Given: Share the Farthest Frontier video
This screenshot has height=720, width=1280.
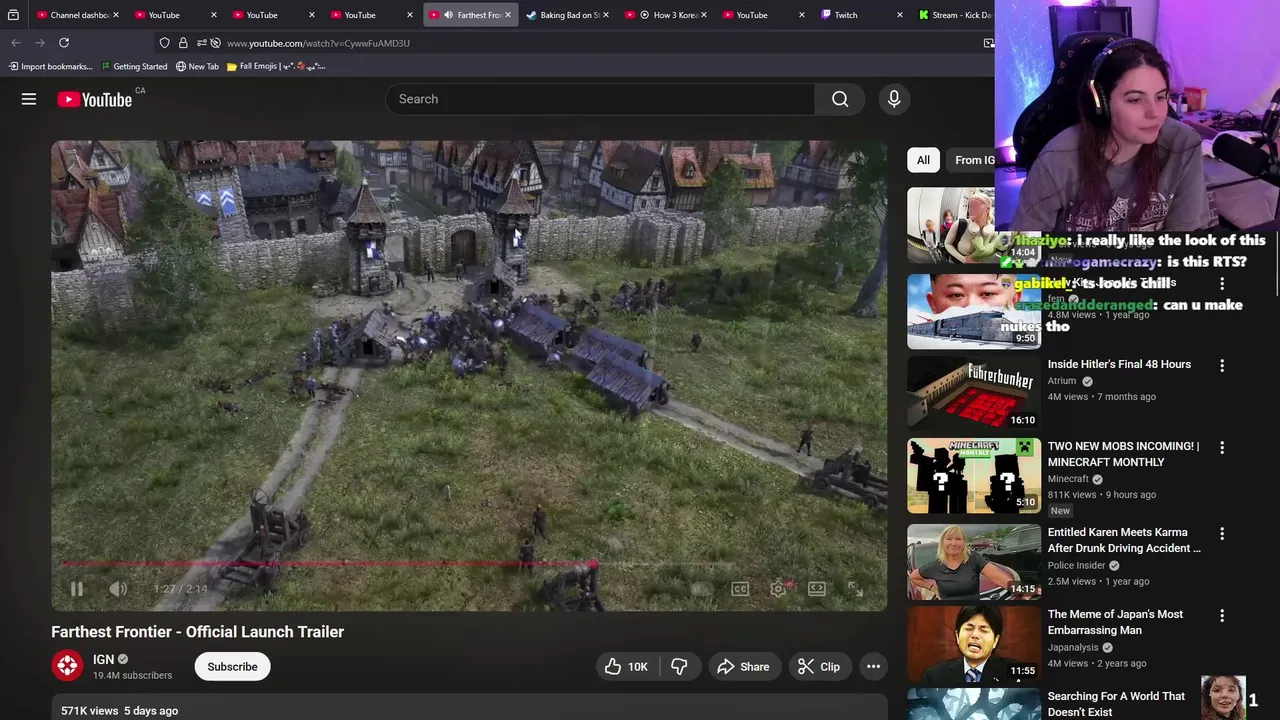Looking at the screenshot, I should coord(743,667).
